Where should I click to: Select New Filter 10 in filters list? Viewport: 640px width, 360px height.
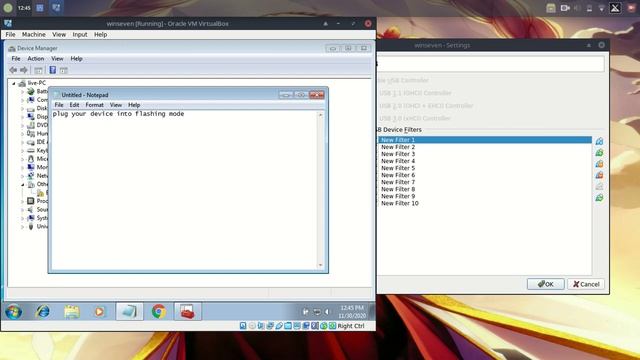pyautogui.click(x=484, y=203)
